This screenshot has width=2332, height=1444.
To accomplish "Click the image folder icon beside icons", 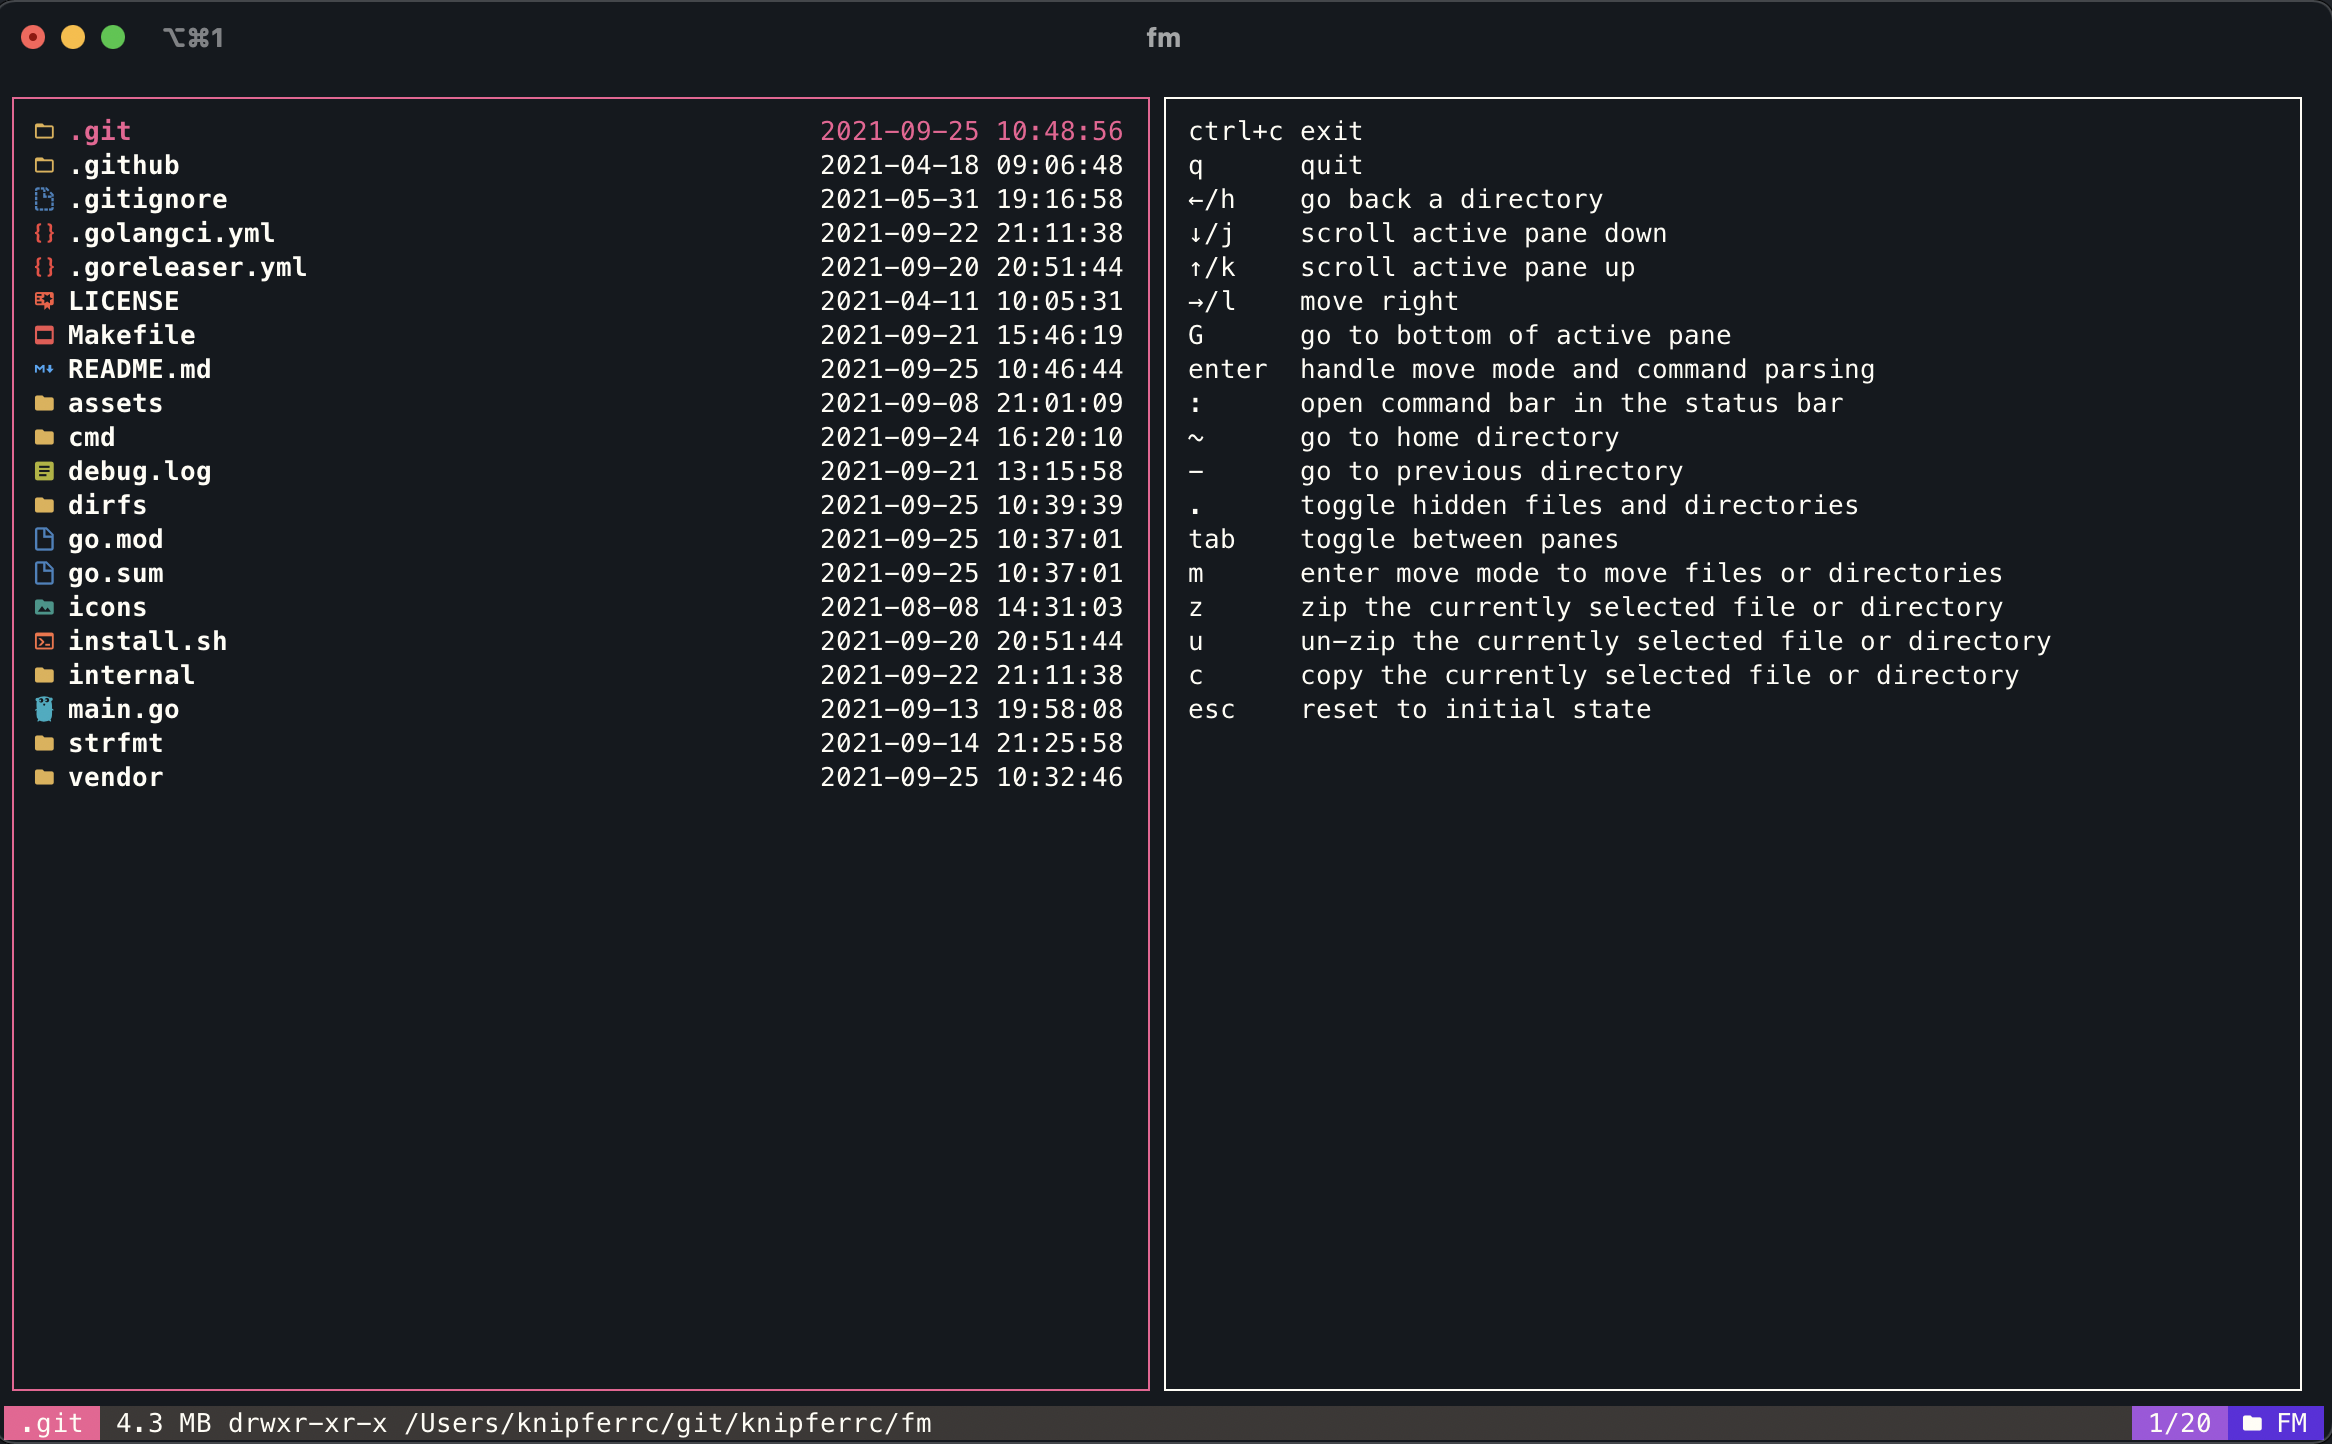I will 44,607.
